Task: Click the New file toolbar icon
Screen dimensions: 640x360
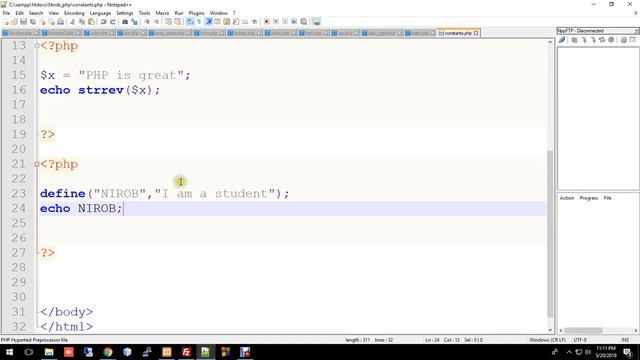Action: tap(6, 22)
